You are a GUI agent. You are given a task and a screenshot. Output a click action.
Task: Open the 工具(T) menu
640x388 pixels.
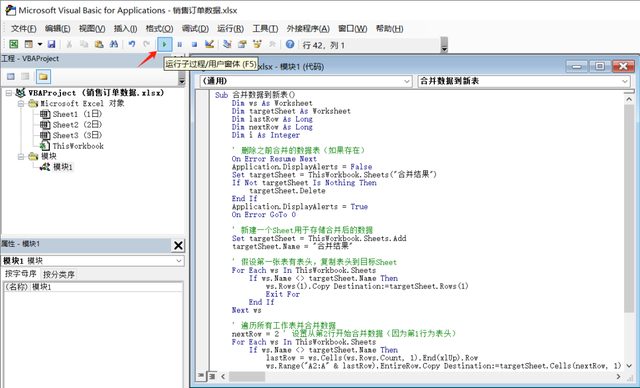pyautogui.click(x=265, y=29)
